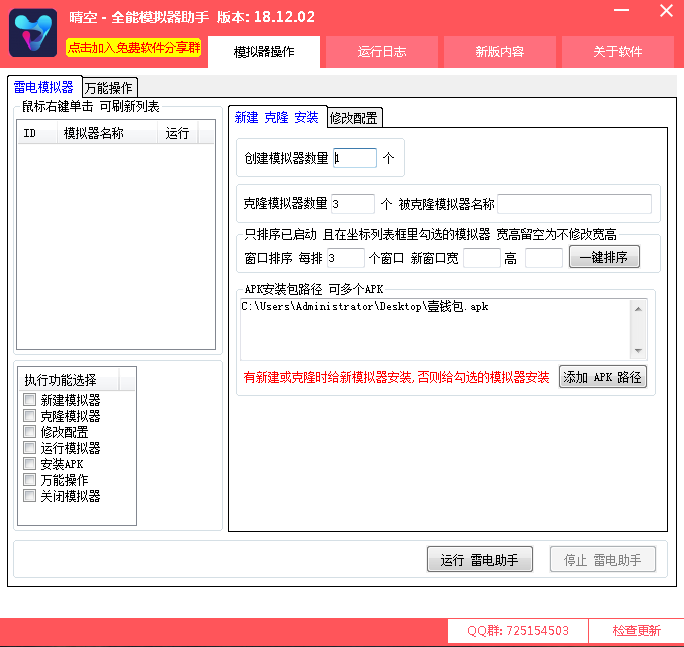Select the 雷电模拟器 sub-tab
Viewport: 684px width, 647px height.
[x=44, y=87]
